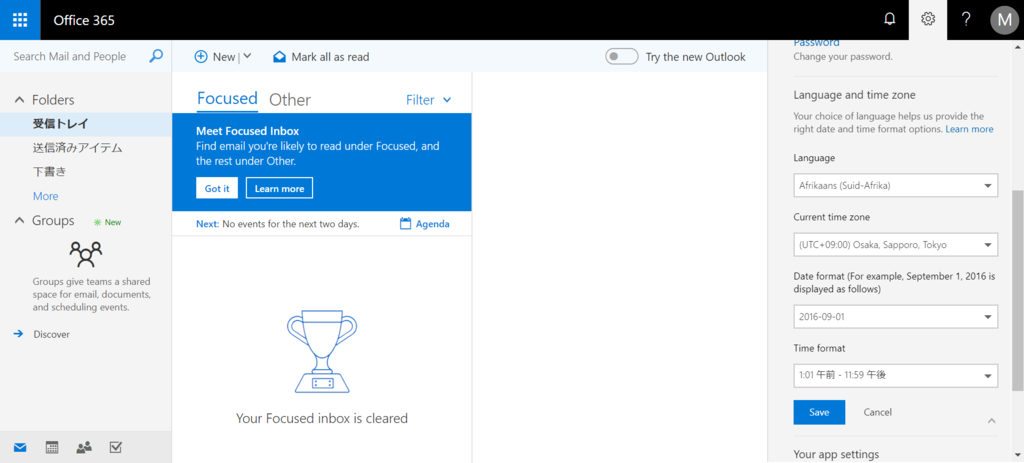Viewport: 1024px width, 463px height.
Task: Open the Calendar module icon
Action: (52, 447)
